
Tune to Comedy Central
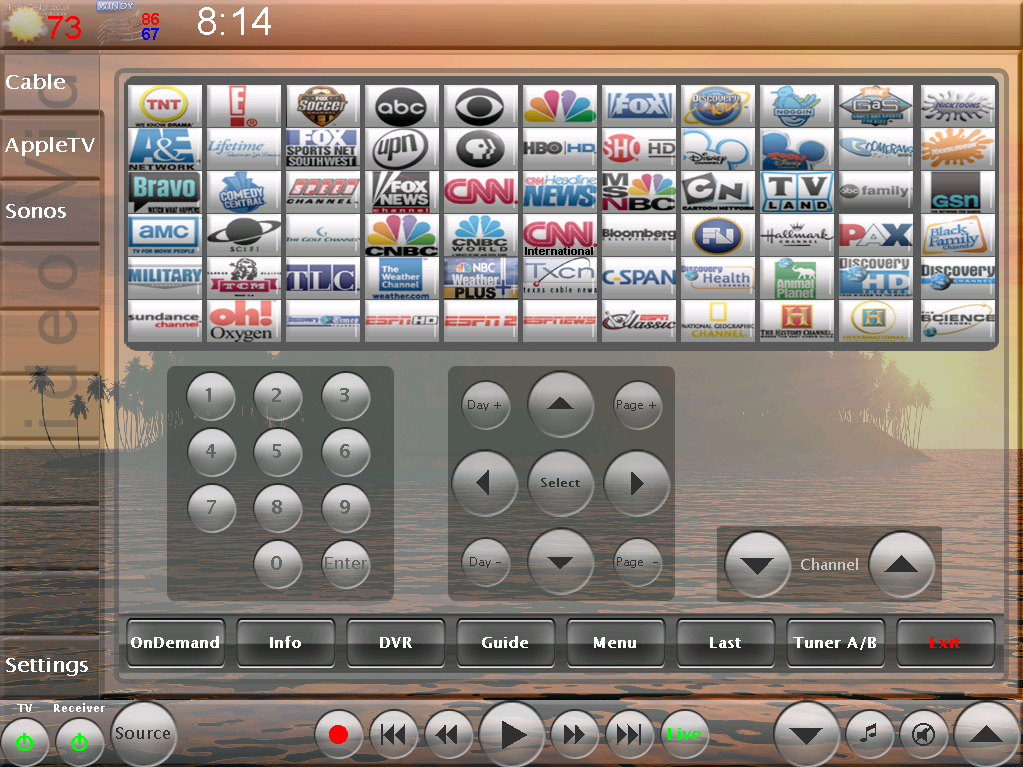tap(243, 192)
